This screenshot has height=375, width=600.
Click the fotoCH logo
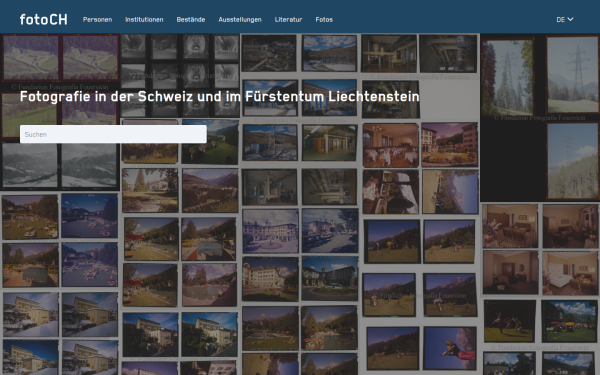click(x=44, y=20)
